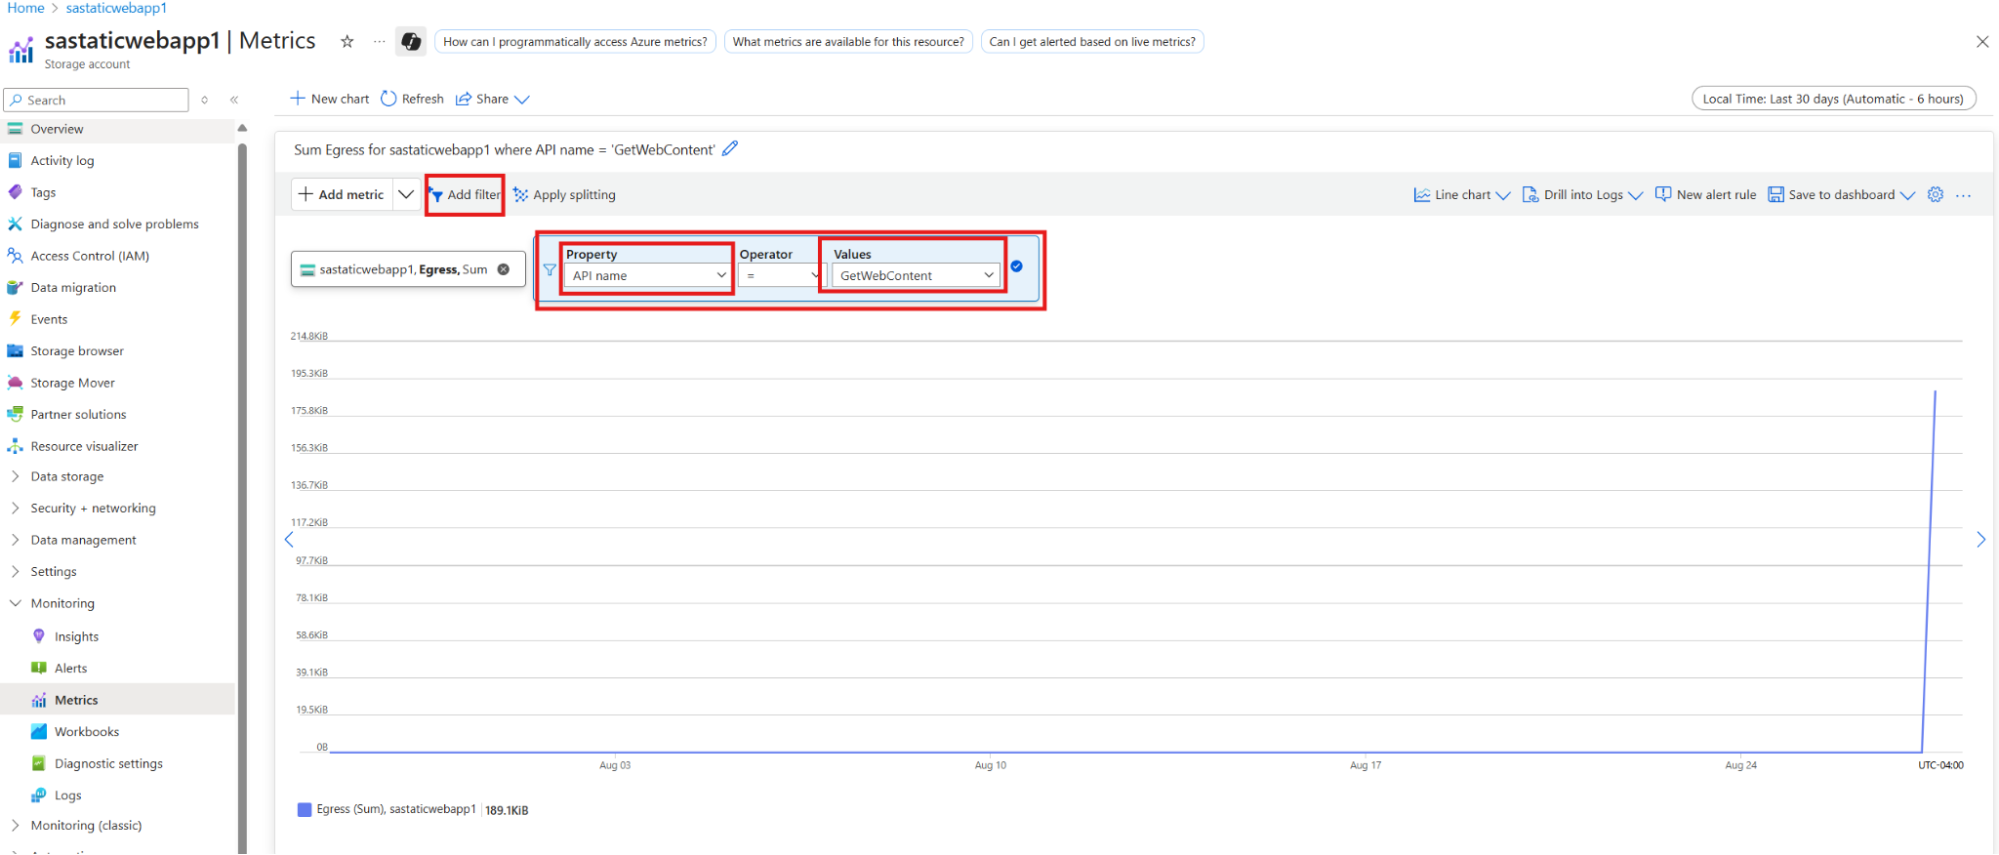The image size is (1999, 855).
Task: Click New alert rule button
Action: point(1706,195)
